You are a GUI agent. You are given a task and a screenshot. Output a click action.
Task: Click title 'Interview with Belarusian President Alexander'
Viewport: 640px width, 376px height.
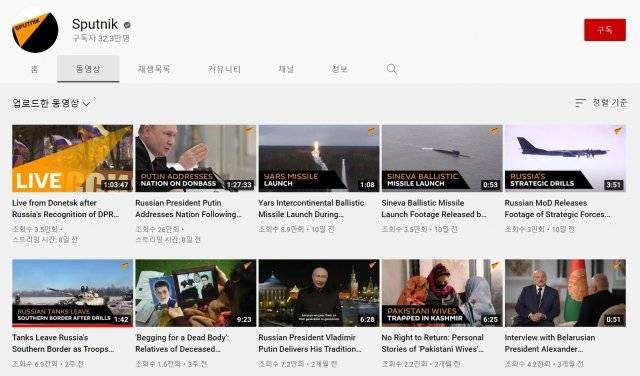[550, 343]
